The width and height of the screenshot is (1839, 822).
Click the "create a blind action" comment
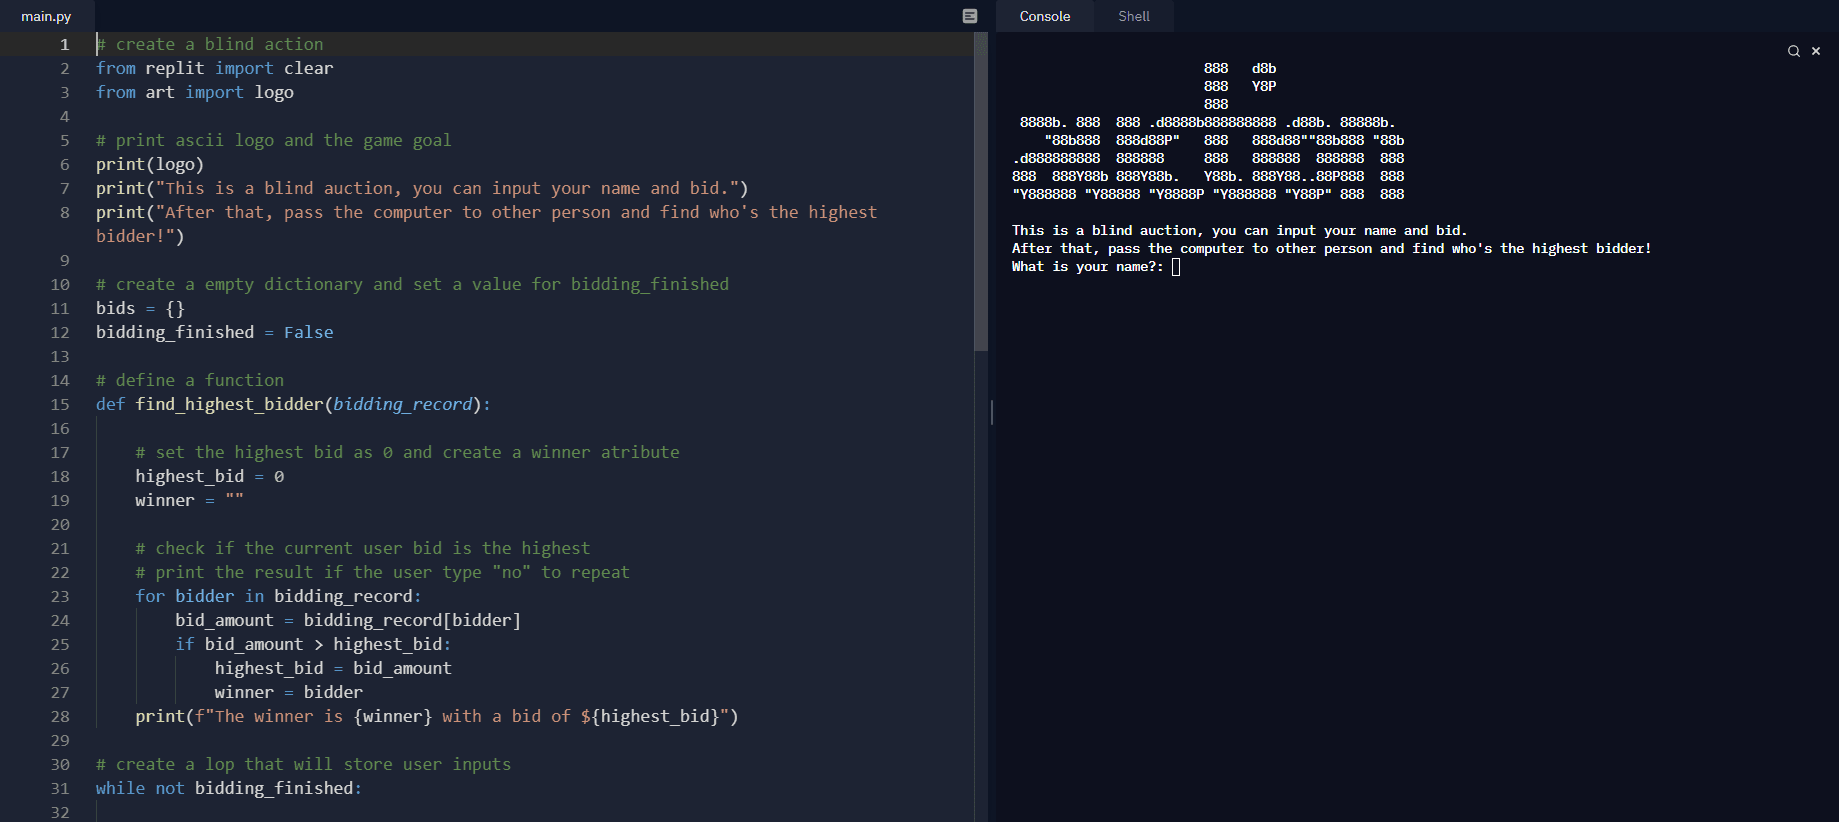click(219, 45)
